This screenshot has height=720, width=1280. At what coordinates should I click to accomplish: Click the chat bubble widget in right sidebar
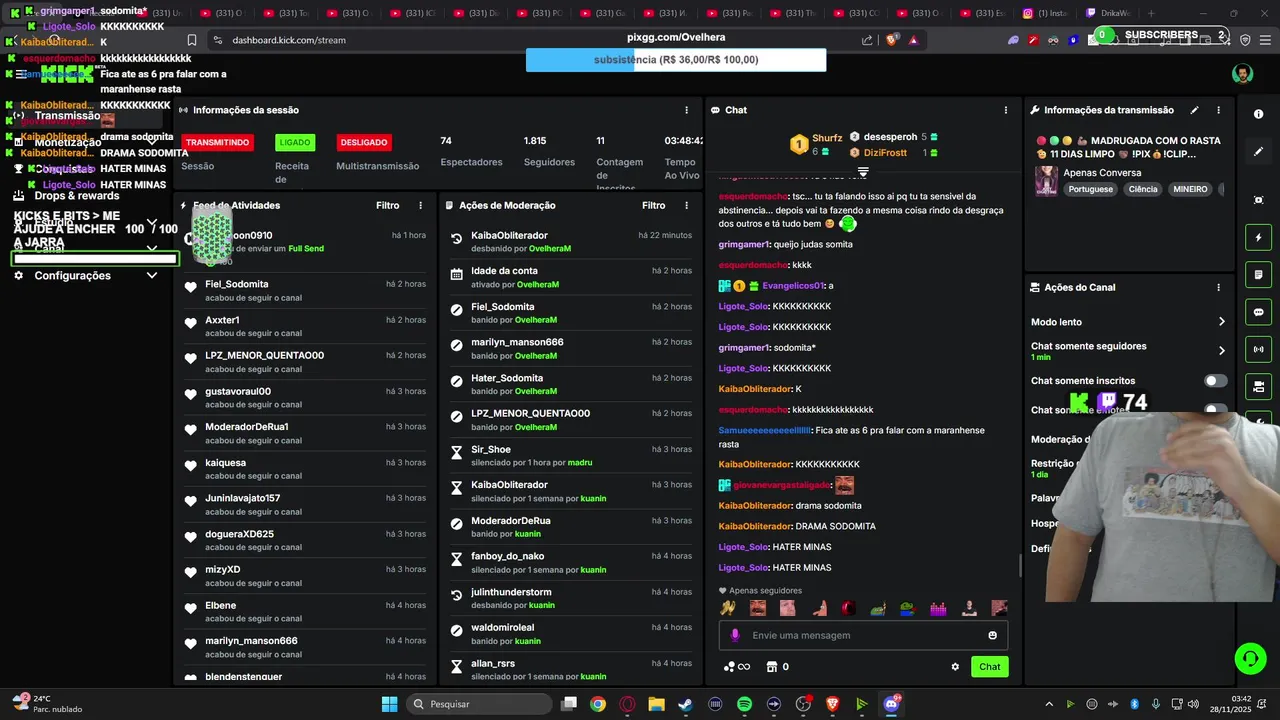[1258, 312]
